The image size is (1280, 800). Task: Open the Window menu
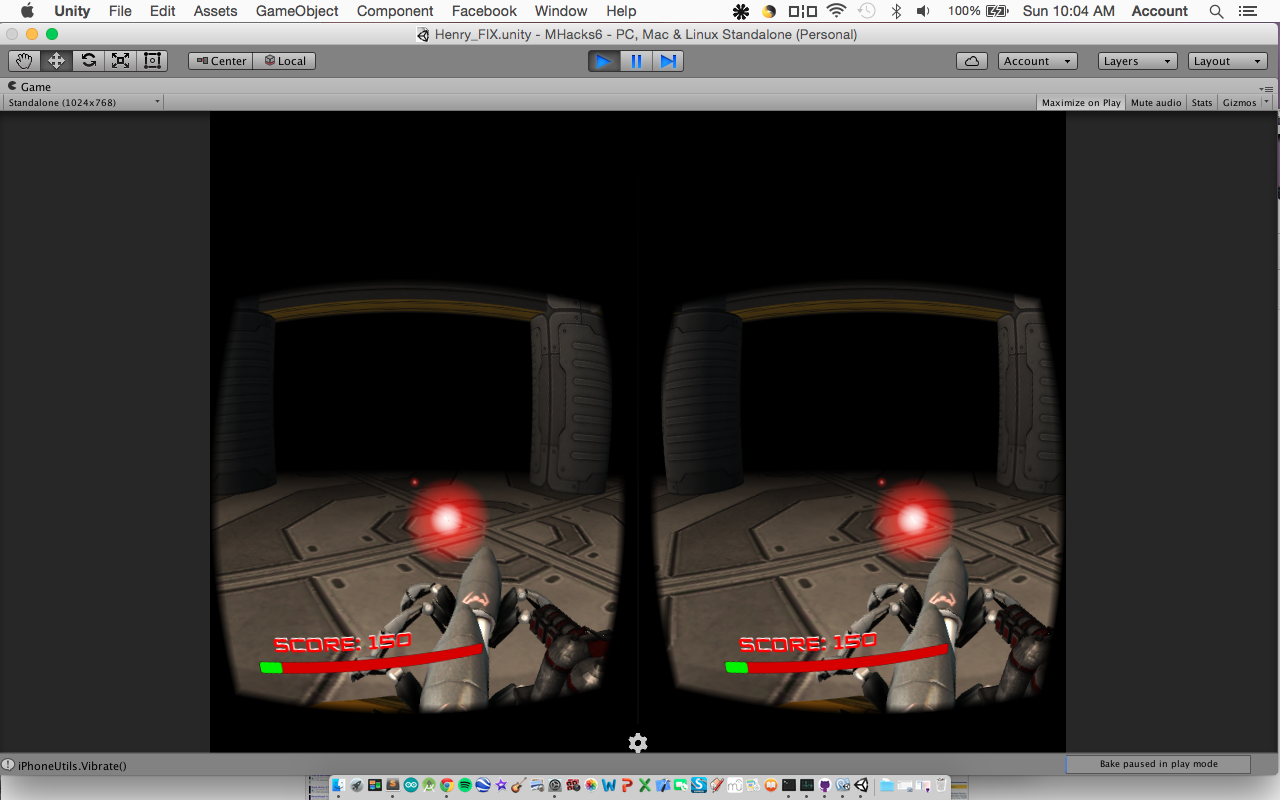[x=561, y=11]
